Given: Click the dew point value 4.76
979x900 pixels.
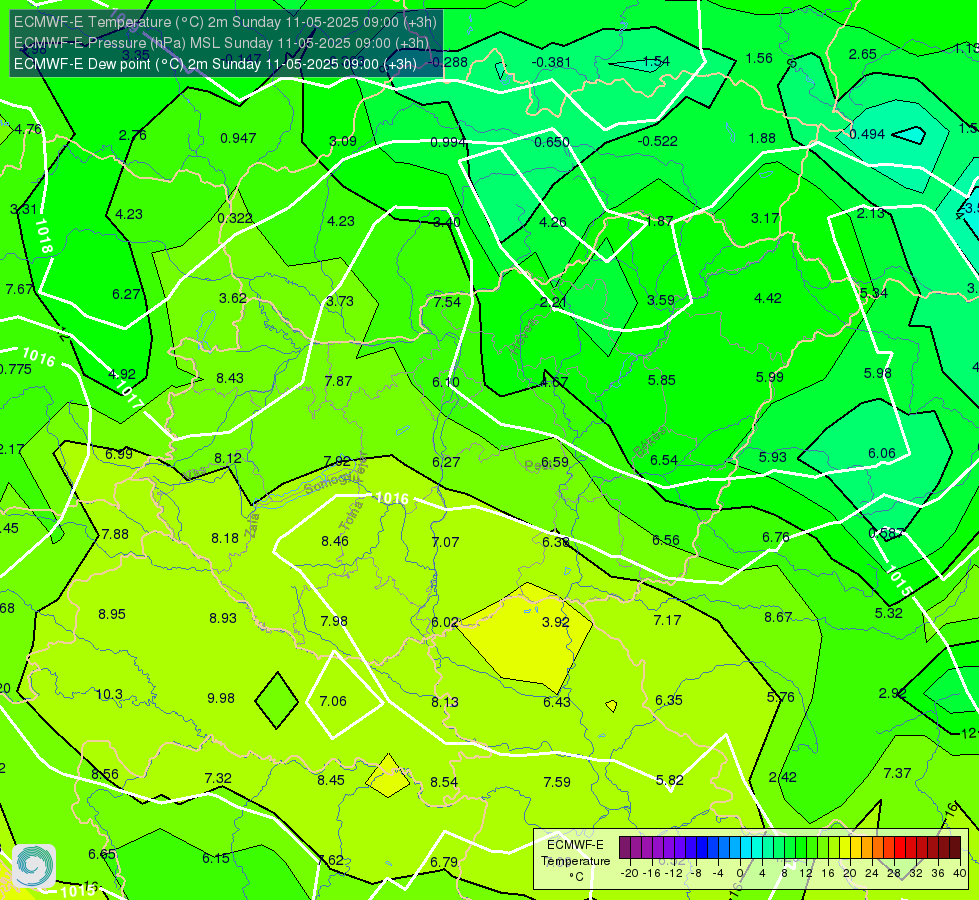Looking at the screenshot, I should (28, 129).
